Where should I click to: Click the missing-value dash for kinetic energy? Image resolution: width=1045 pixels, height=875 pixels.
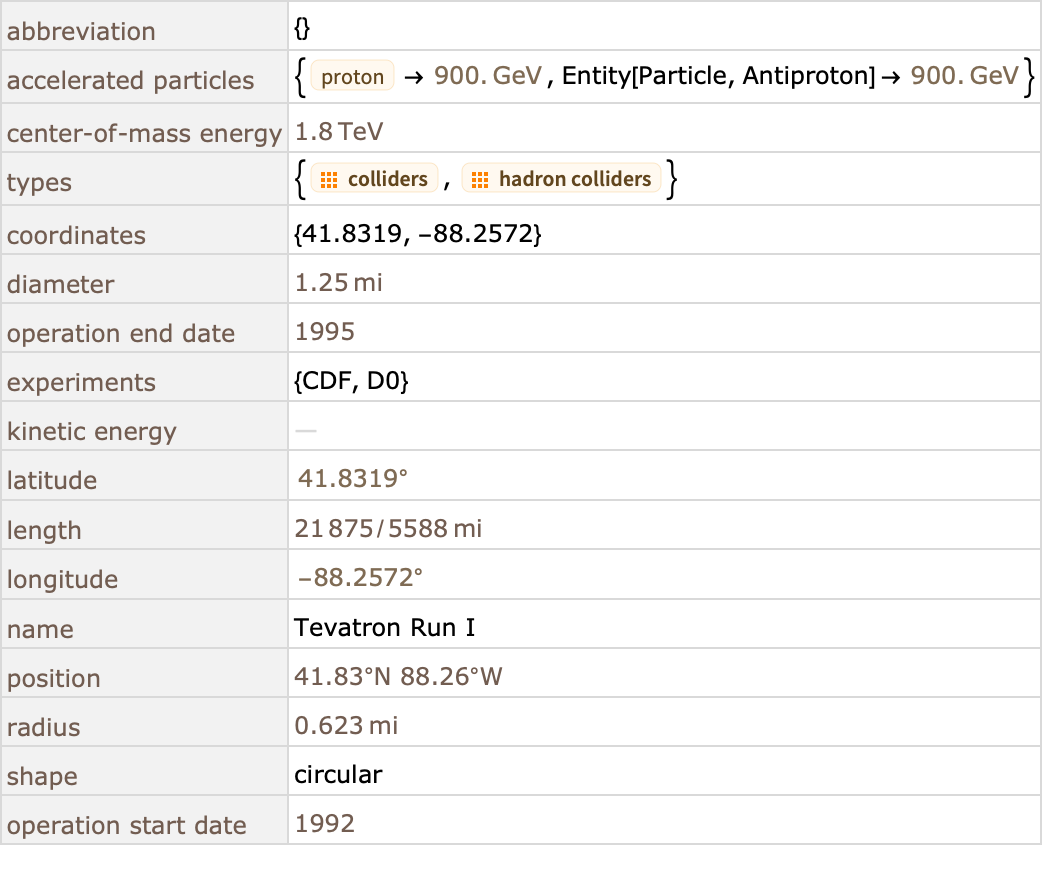306,431
